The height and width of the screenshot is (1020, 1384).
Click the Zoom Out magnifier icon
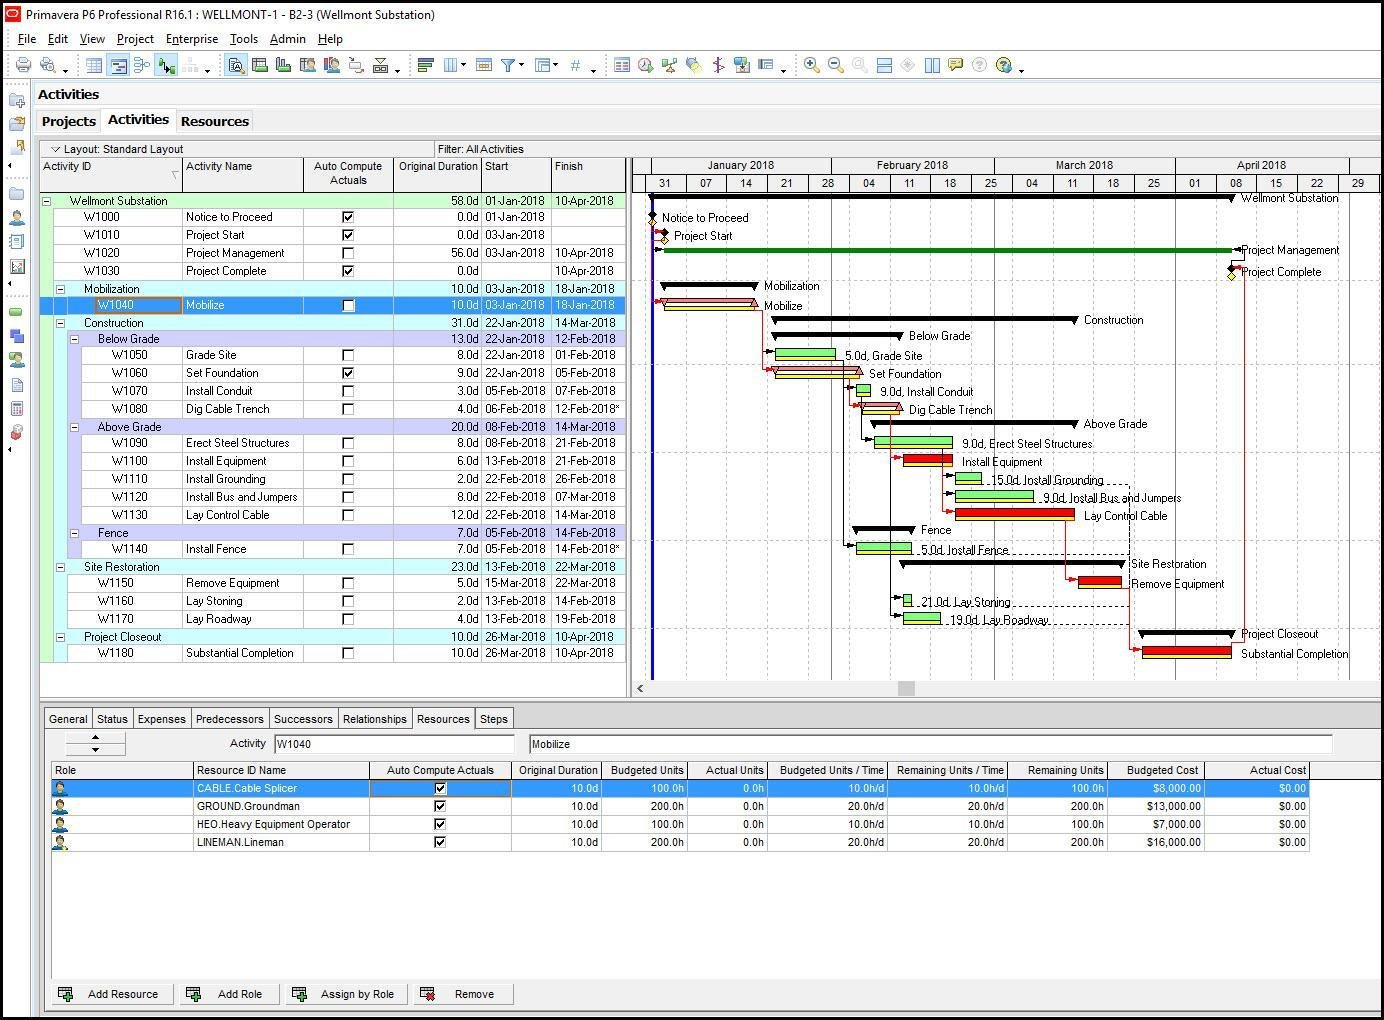tap(836, 66)
